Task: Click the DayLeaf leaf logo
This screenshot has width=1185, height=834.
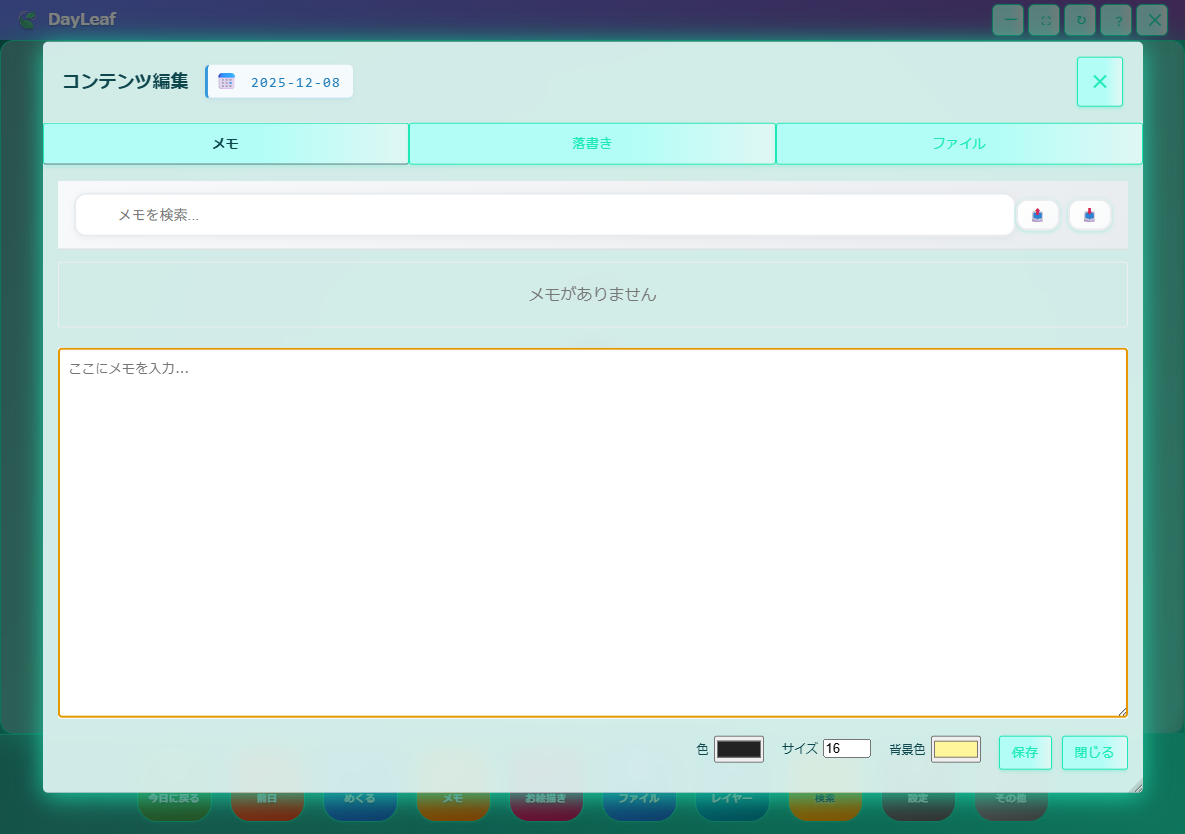Action: (x=27, y=19)
